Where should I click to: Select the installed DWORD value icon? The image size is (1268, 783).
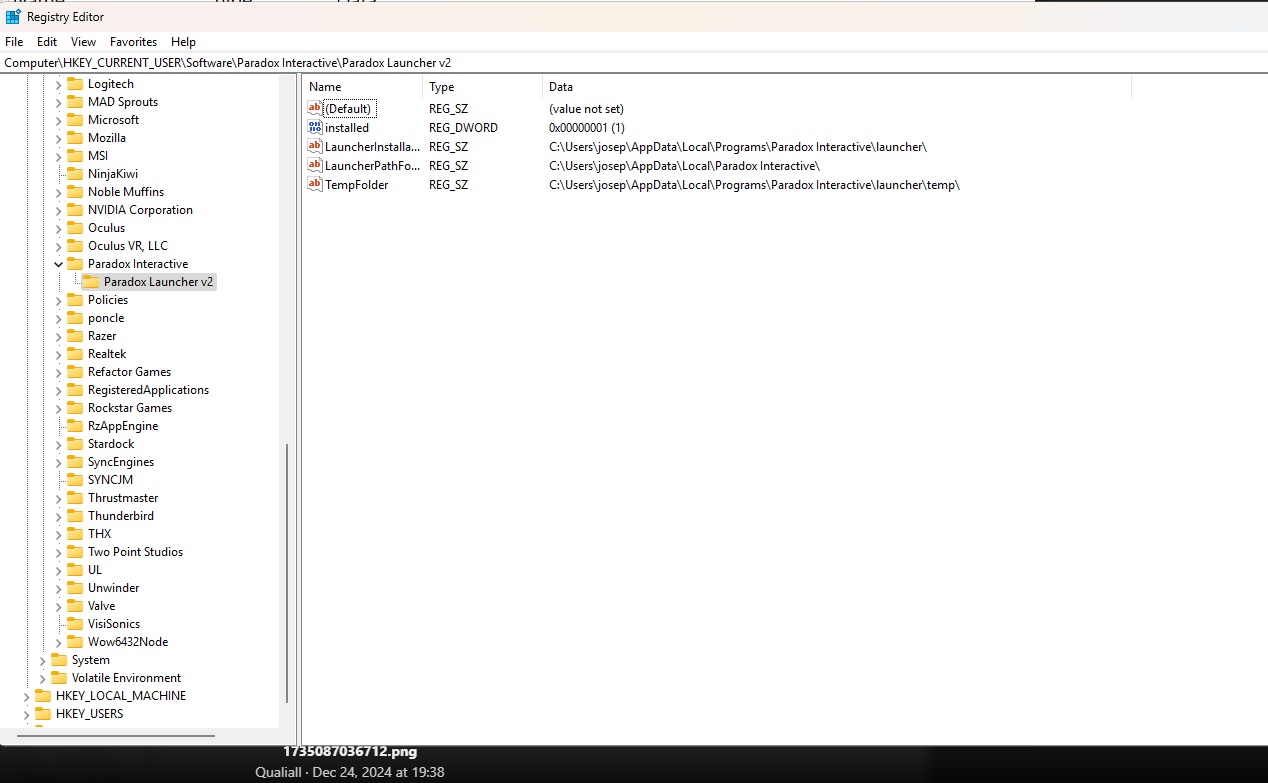tap(315, 127)
